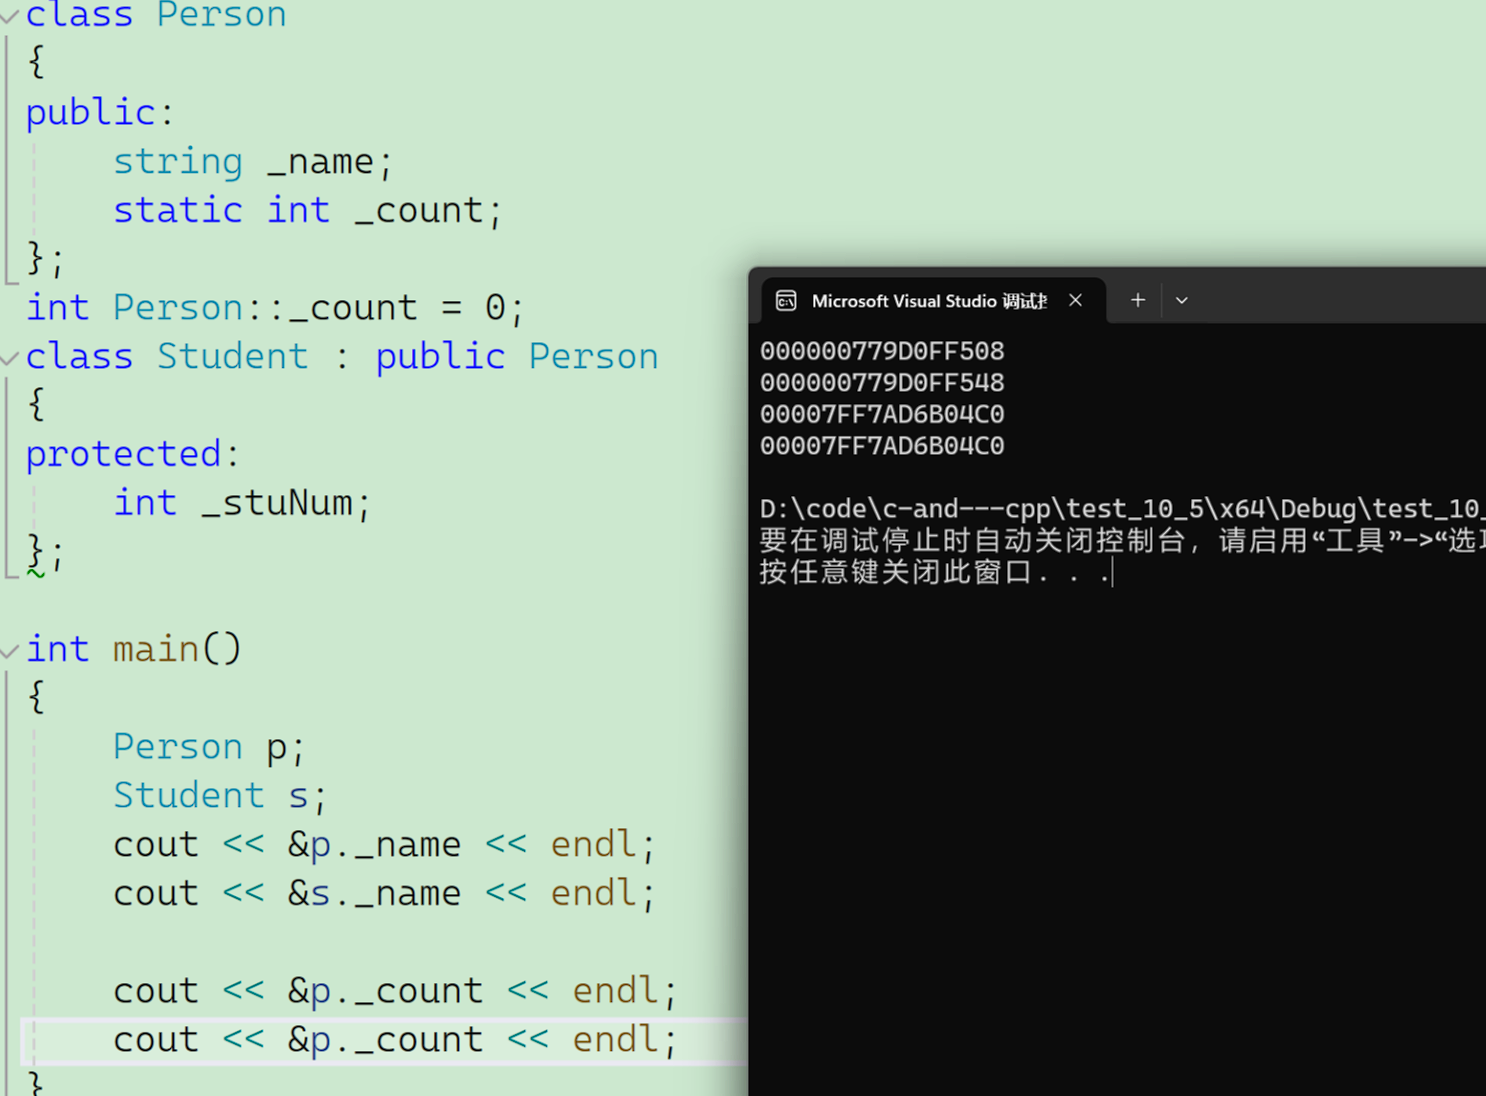
Task: Collapse the int main() function block
Action: point(9,651)
